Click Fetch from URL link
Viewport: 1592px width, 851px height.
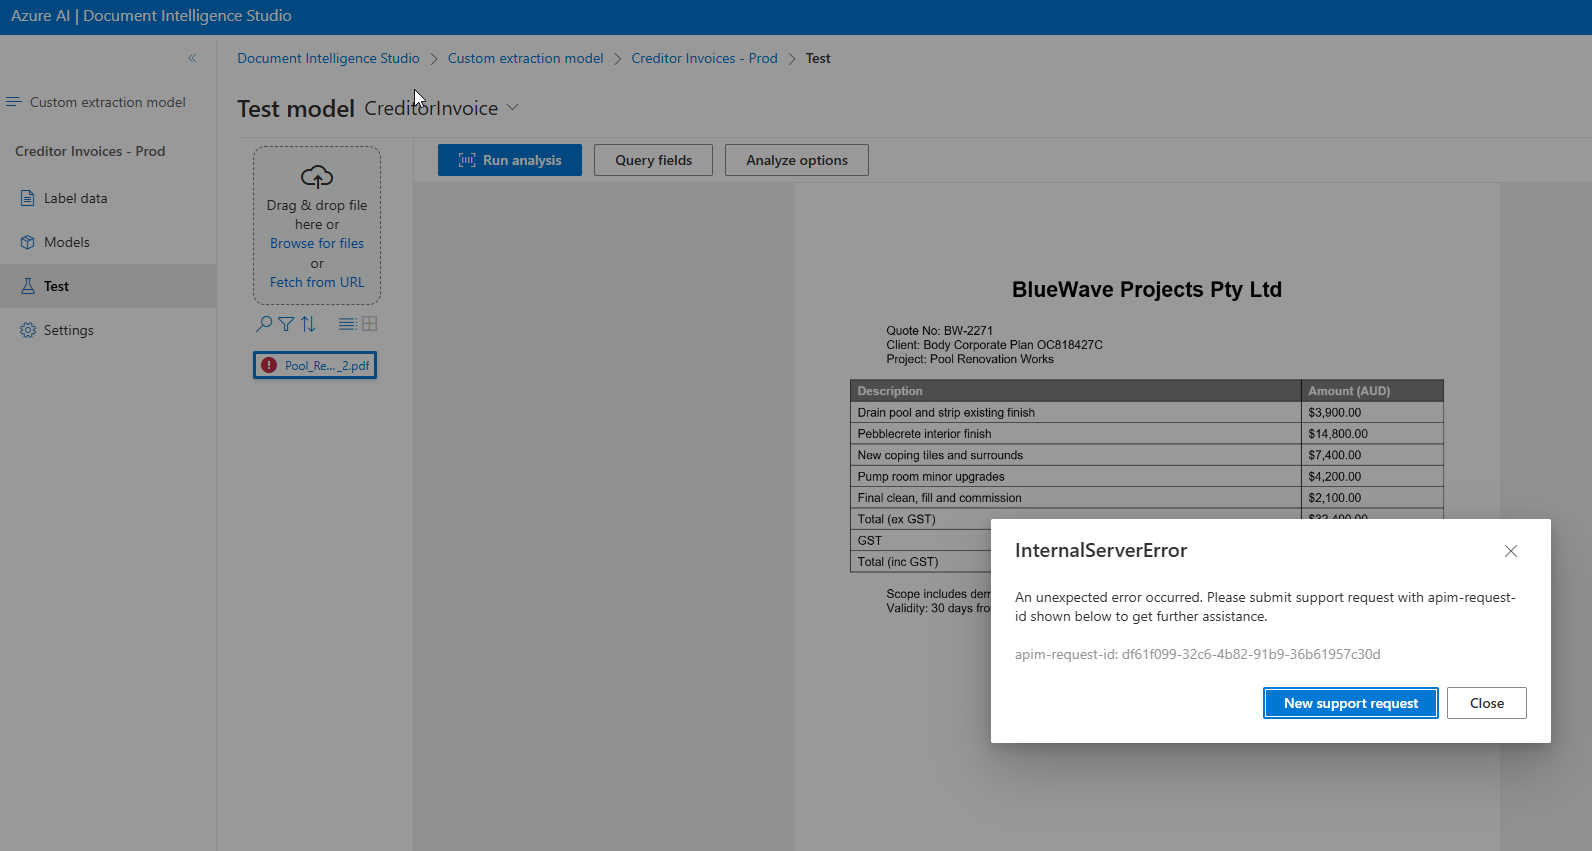point(317,282)
